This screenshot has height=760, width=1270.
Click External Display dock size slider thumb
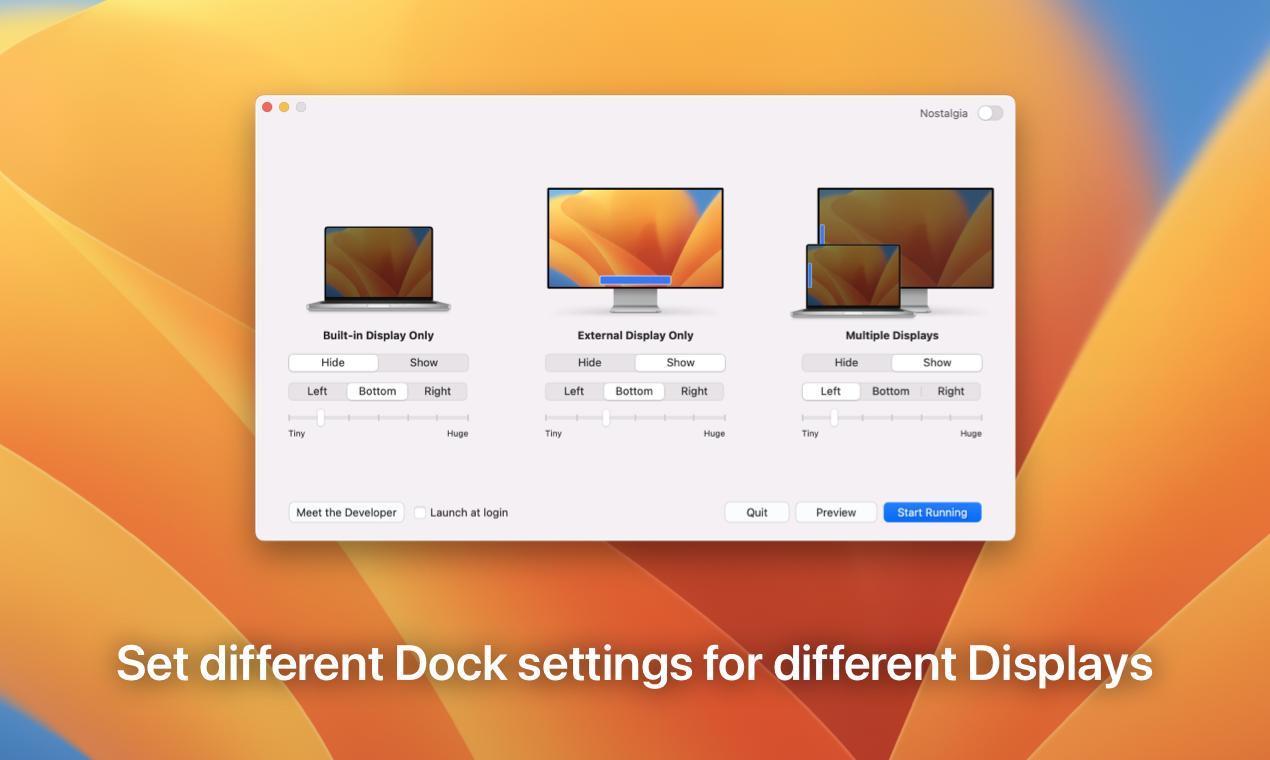tap(606, 417)
